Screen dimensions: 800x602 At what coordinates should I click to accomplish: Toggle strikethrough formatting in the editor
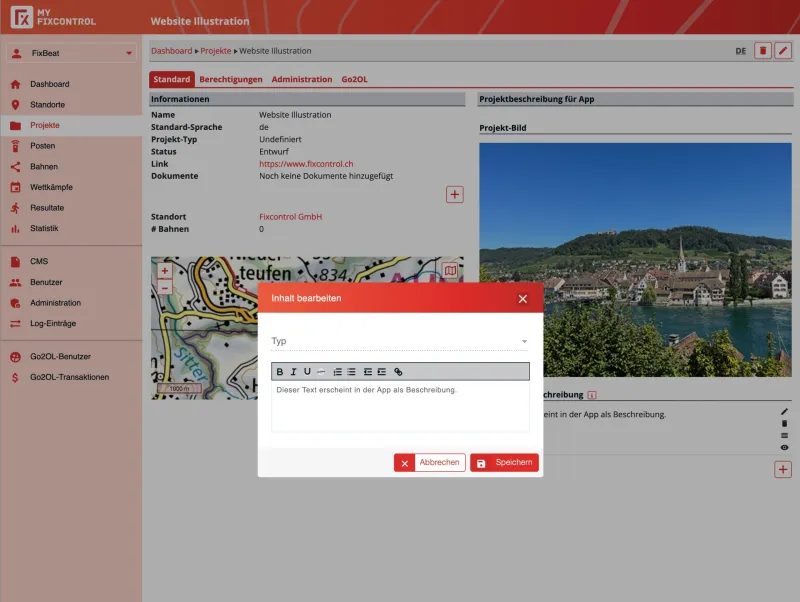point(321,372)
